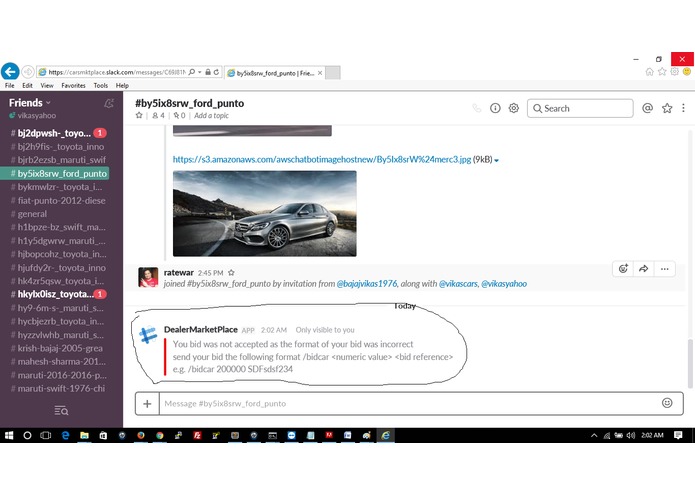Show hidden tray icons chevron
The width and height of the screenshot is (695, 494).
[x=594, y=436]
